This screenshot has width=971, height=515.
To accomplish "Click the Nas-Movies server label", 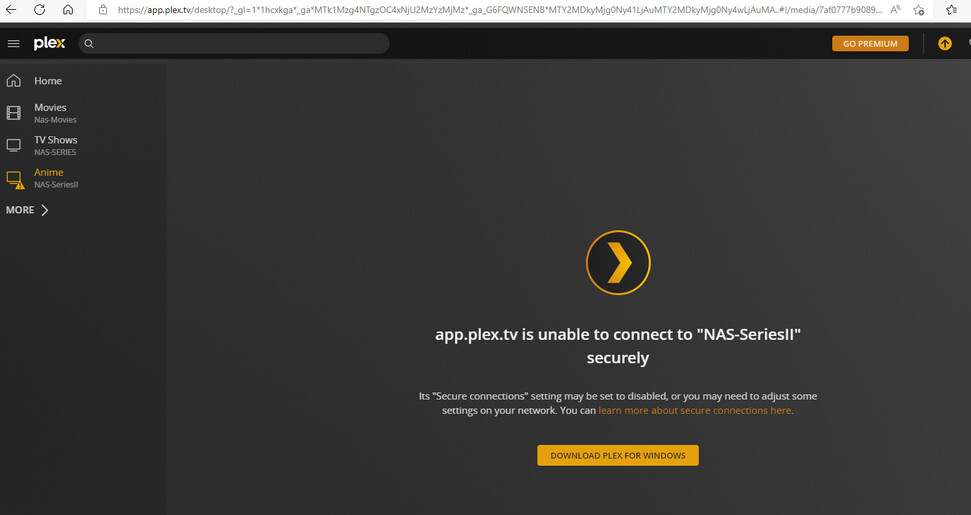I will click(55, 120).
